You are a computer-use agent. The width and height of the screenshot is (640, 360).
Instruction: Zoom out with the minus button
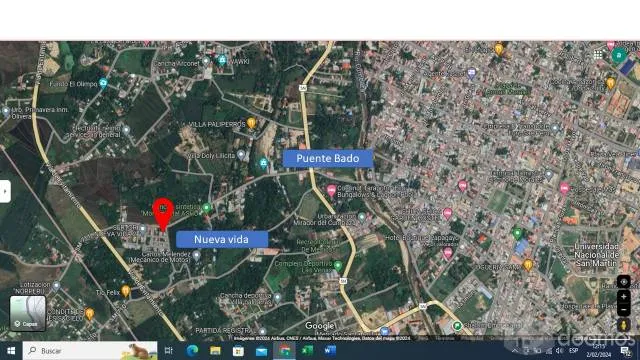click(623, 309)
